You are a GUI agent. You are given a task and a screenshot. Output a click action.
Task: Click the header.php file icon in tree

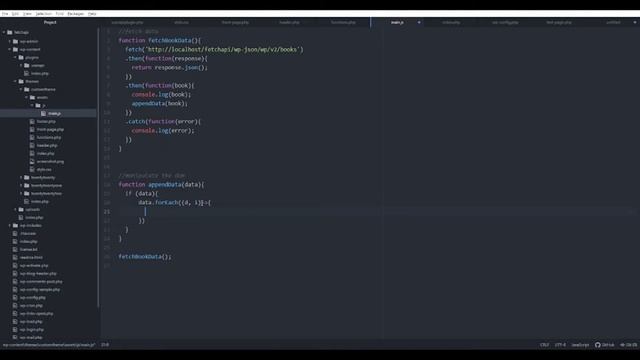point(32,145)
